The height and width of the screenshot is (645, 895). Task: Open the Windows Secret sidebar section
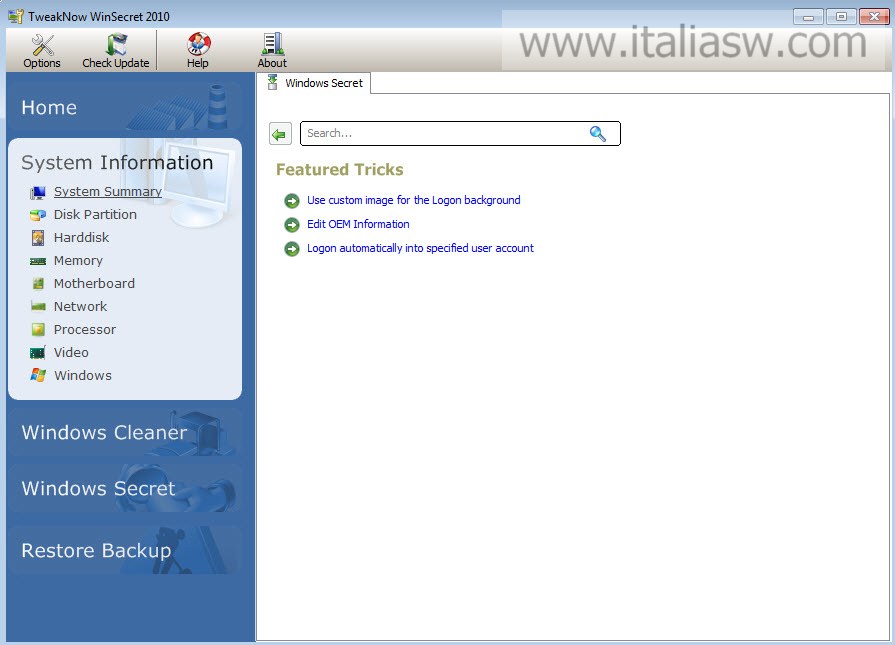tap(124, 488)
